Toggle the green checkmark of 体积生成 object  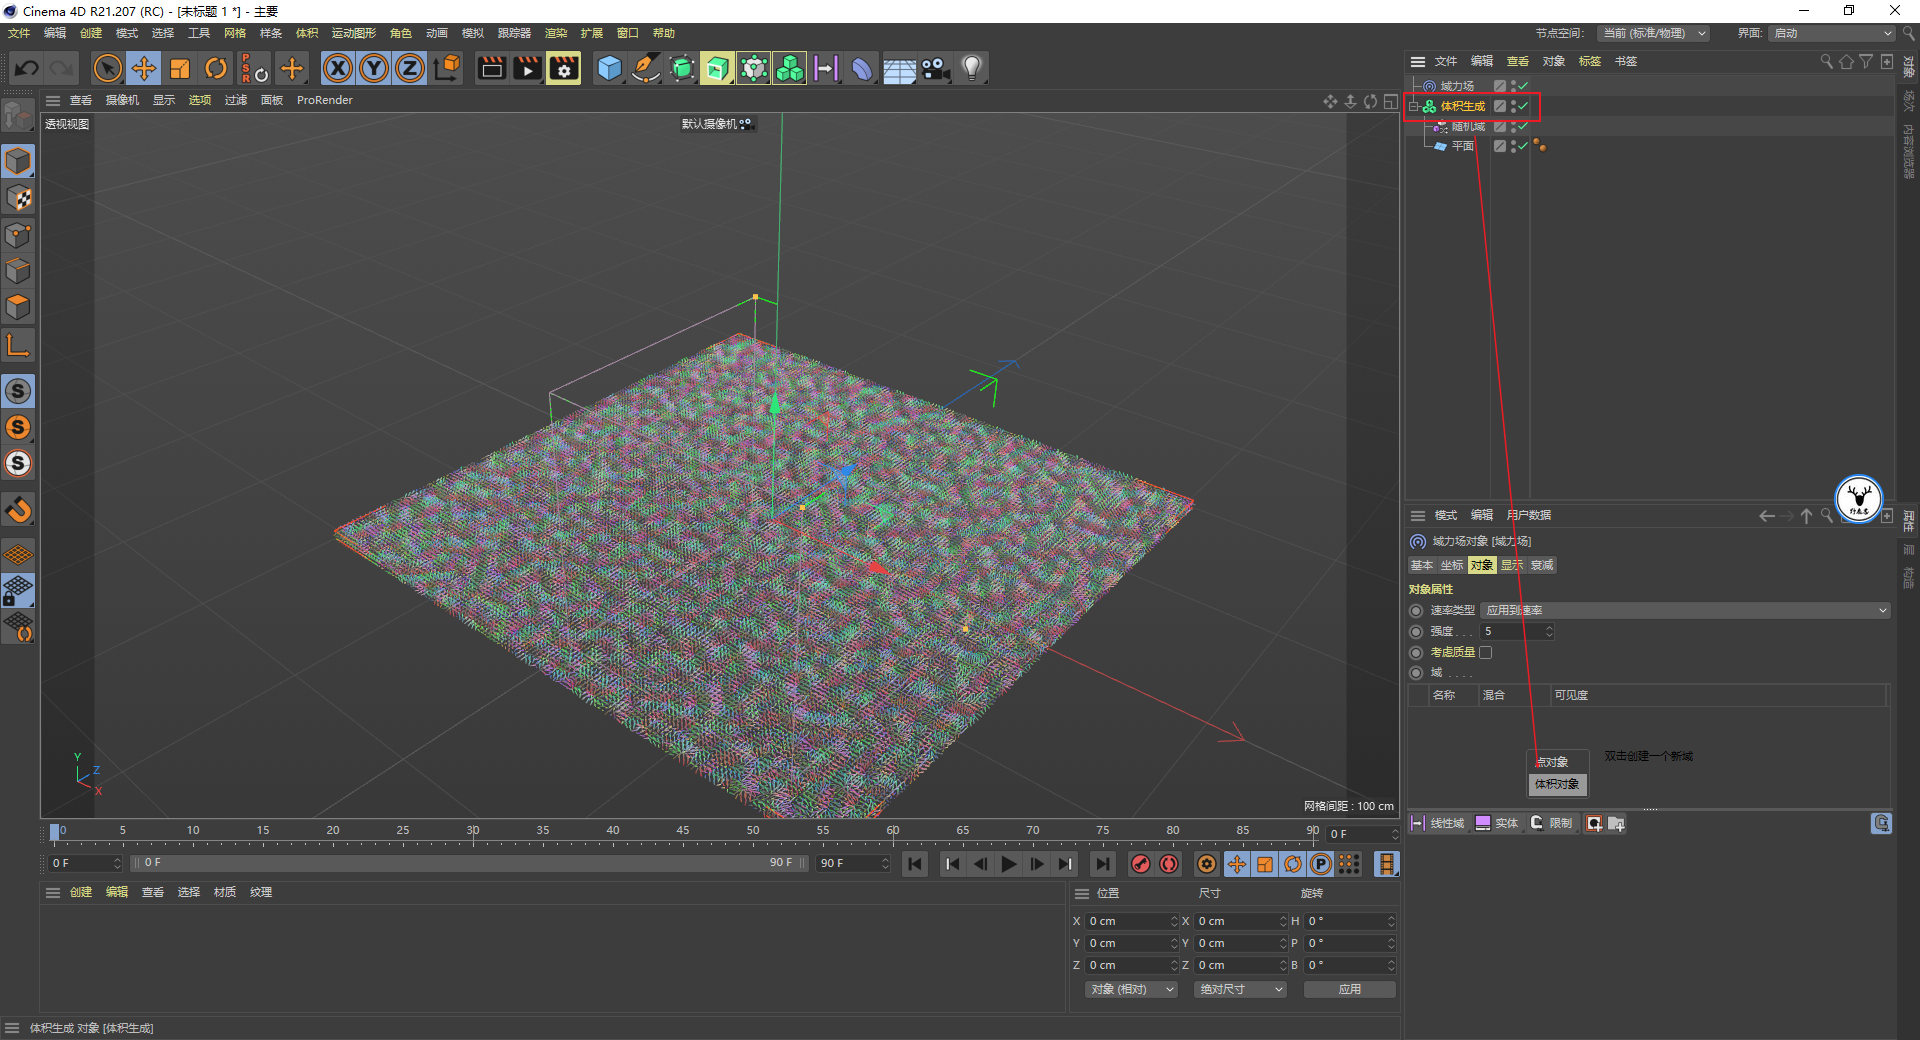[1523, 106]
